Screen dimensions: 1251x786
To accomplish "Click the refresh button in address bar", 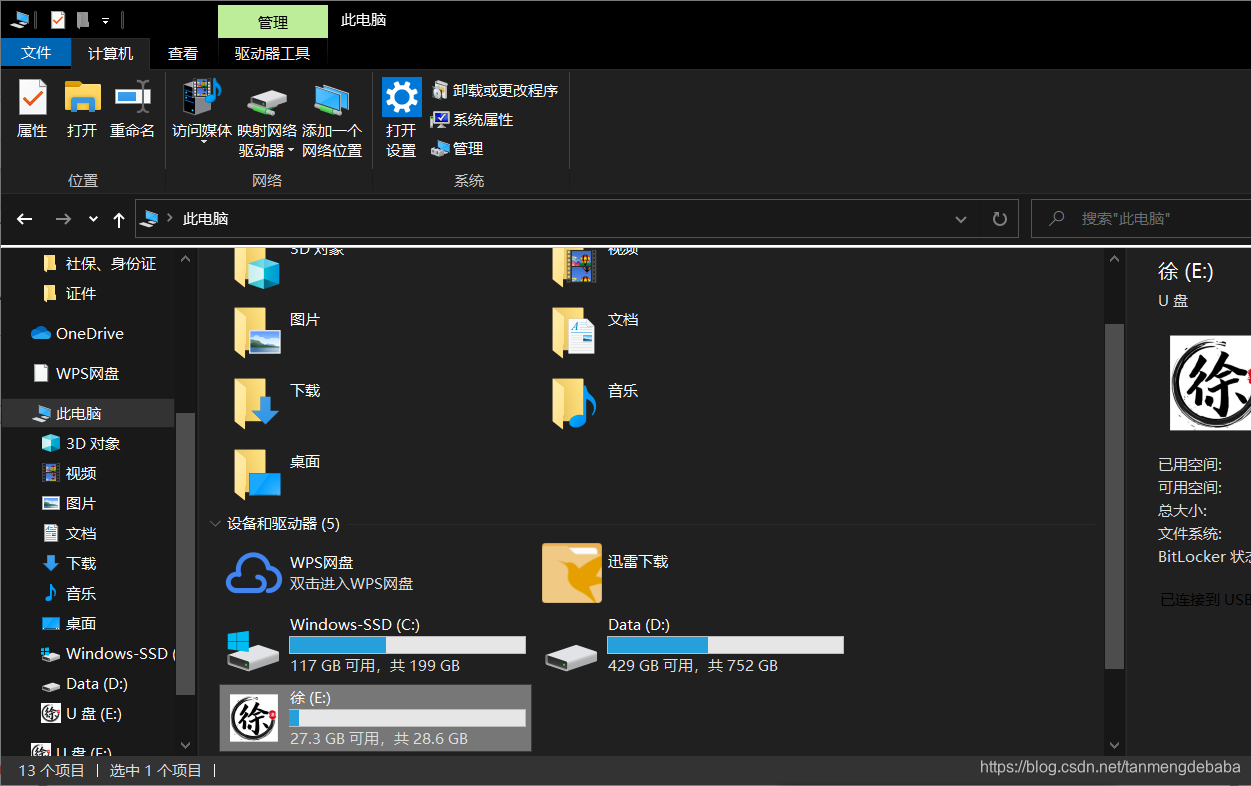I will [999, 219].
